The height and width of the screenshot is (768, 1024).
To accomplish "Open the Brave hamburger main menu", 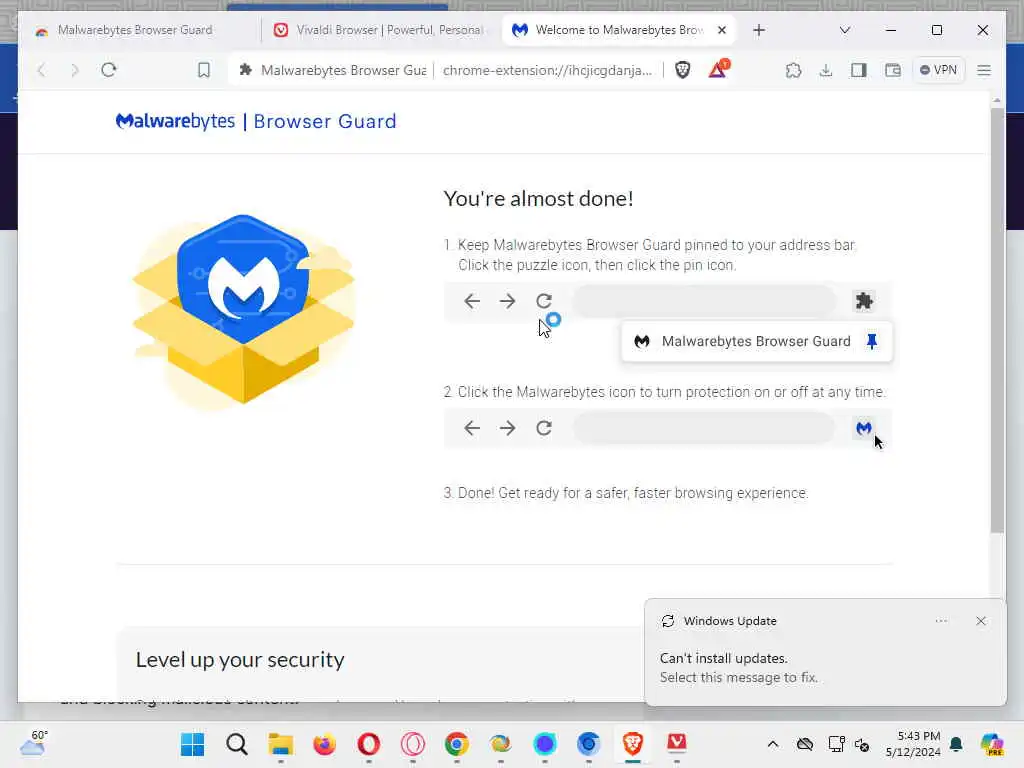I will click(x=984, y=70).
